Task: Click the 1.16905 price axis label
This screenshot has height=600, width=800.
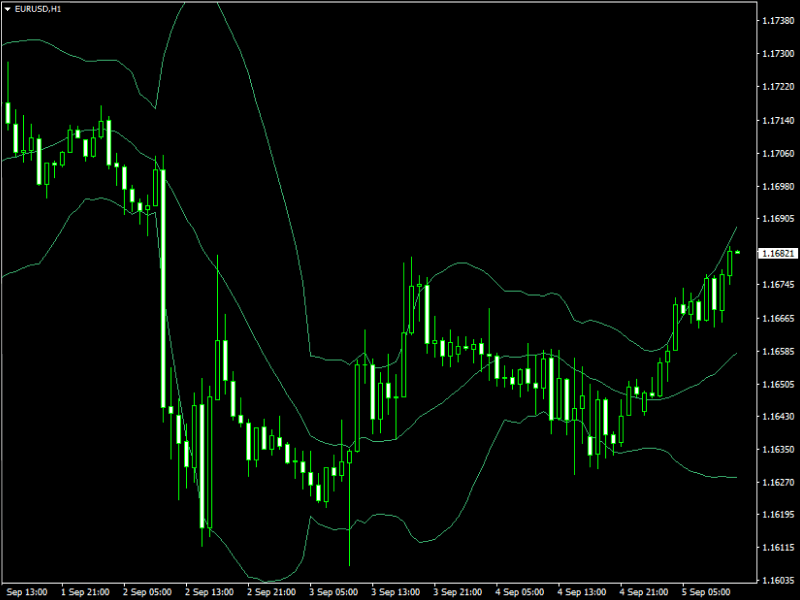Action: pyautogui.click(x=778, y=219)
